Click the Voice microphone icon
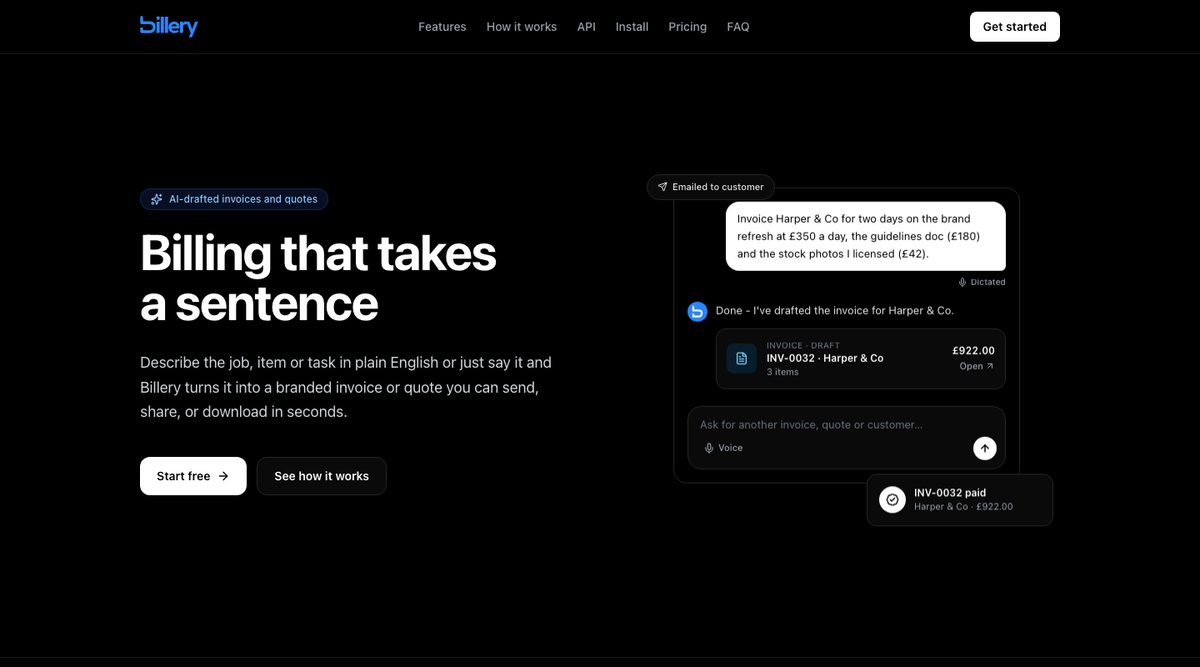This screenshot has width=1200, height=667. tap(709, 448)
